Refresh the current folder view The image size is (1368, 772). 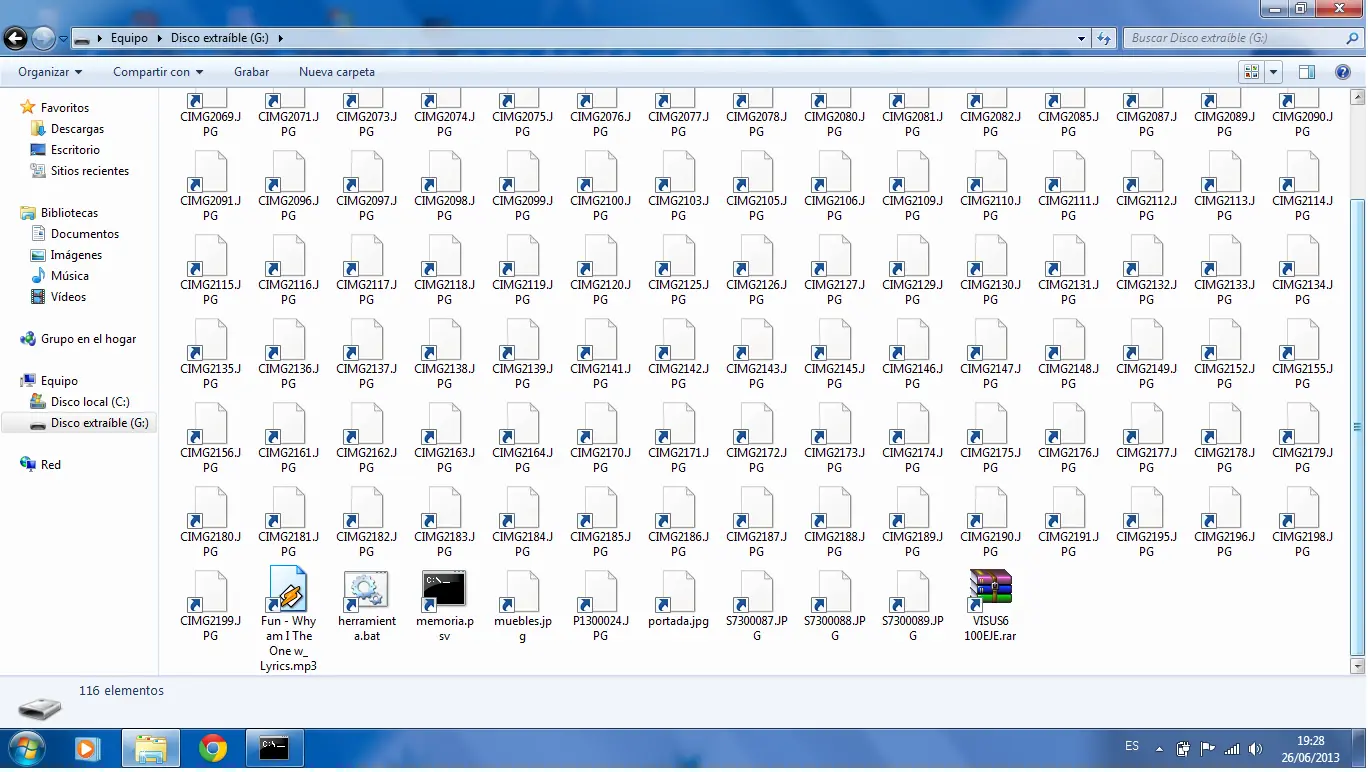click(1104, 38)
